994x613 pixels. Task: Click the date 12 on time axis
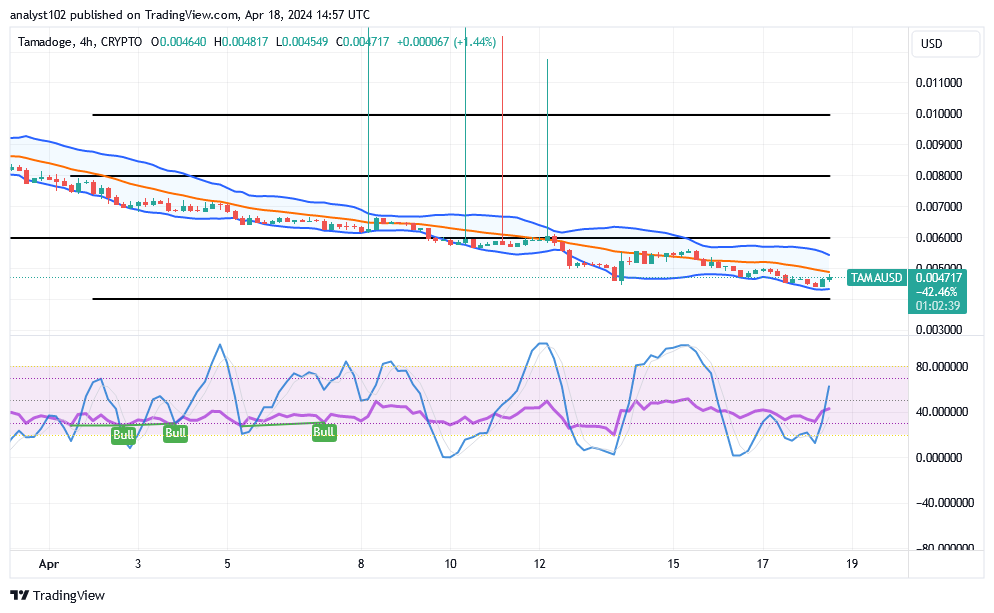(x=539, y=564)
